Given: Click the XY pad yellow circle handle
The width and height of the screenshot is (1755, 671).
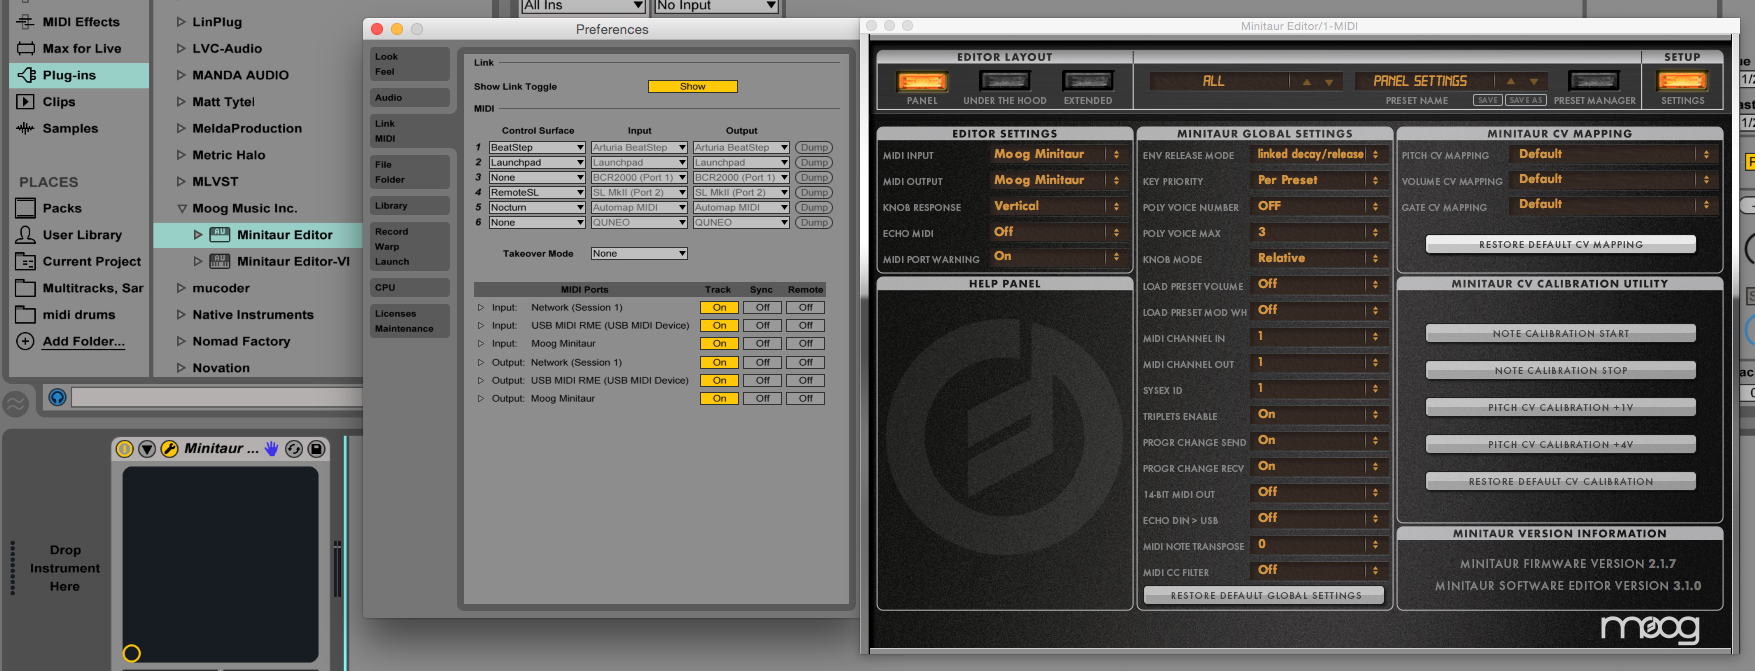Looking at the screenshot, I should (x=131, y=653).
